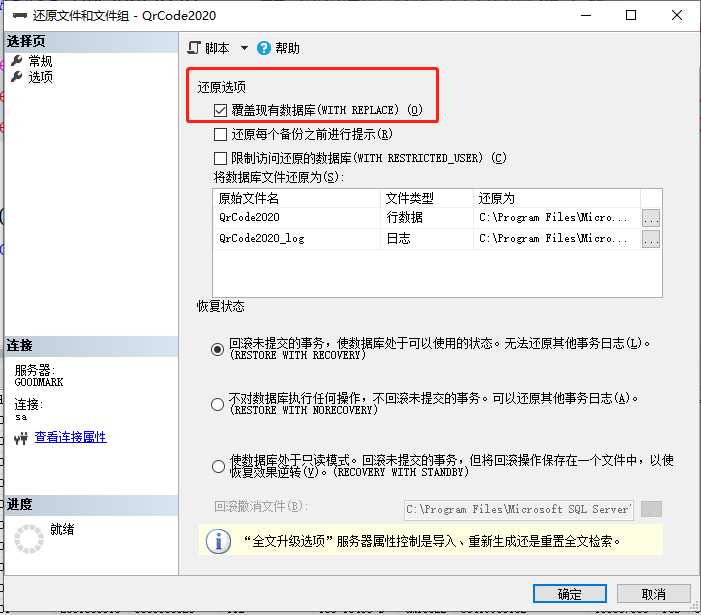Screen dimensions: 701x615
Task: Click the wrench icon beside 常规
Action: (17, 60)
